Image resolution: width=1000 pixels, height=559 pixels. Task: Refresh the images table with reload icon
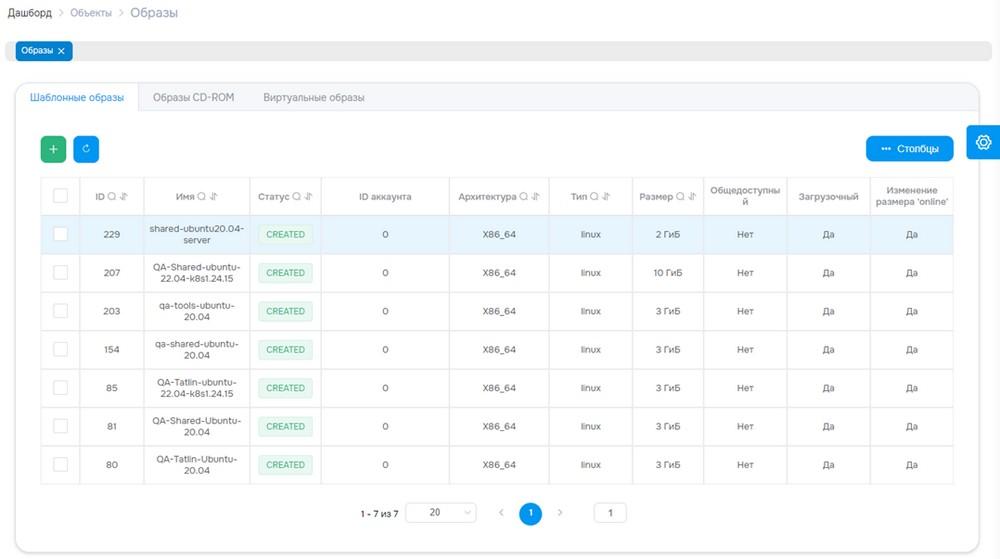tap(86, 149)
